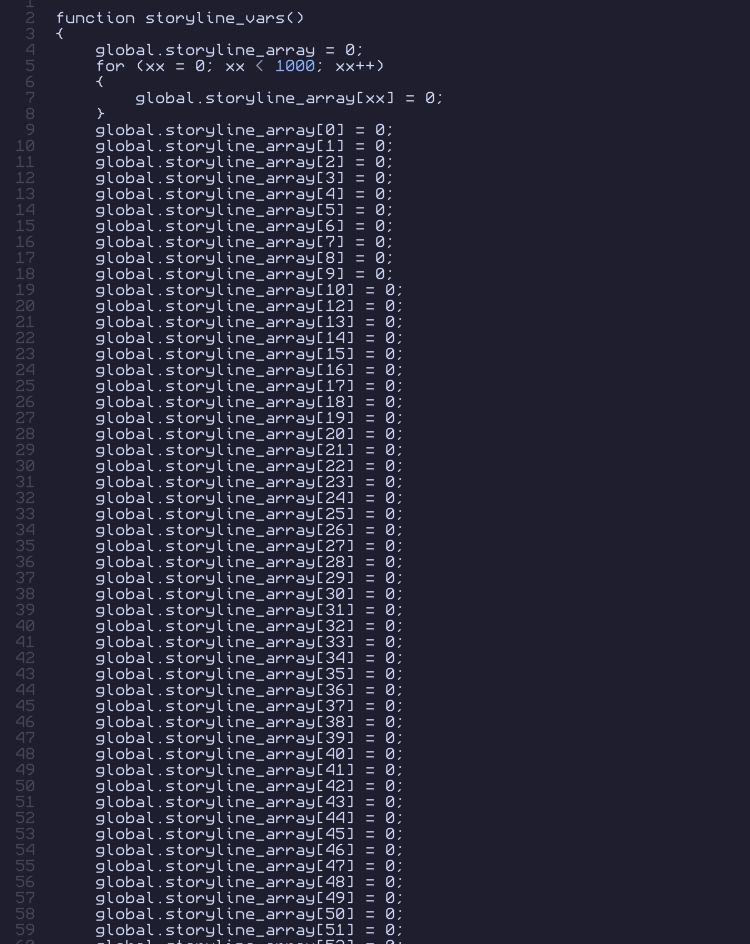Place cursor on storyline_array[30] line
The width and height of the screenshot is (750, 944).
(249, 594)
